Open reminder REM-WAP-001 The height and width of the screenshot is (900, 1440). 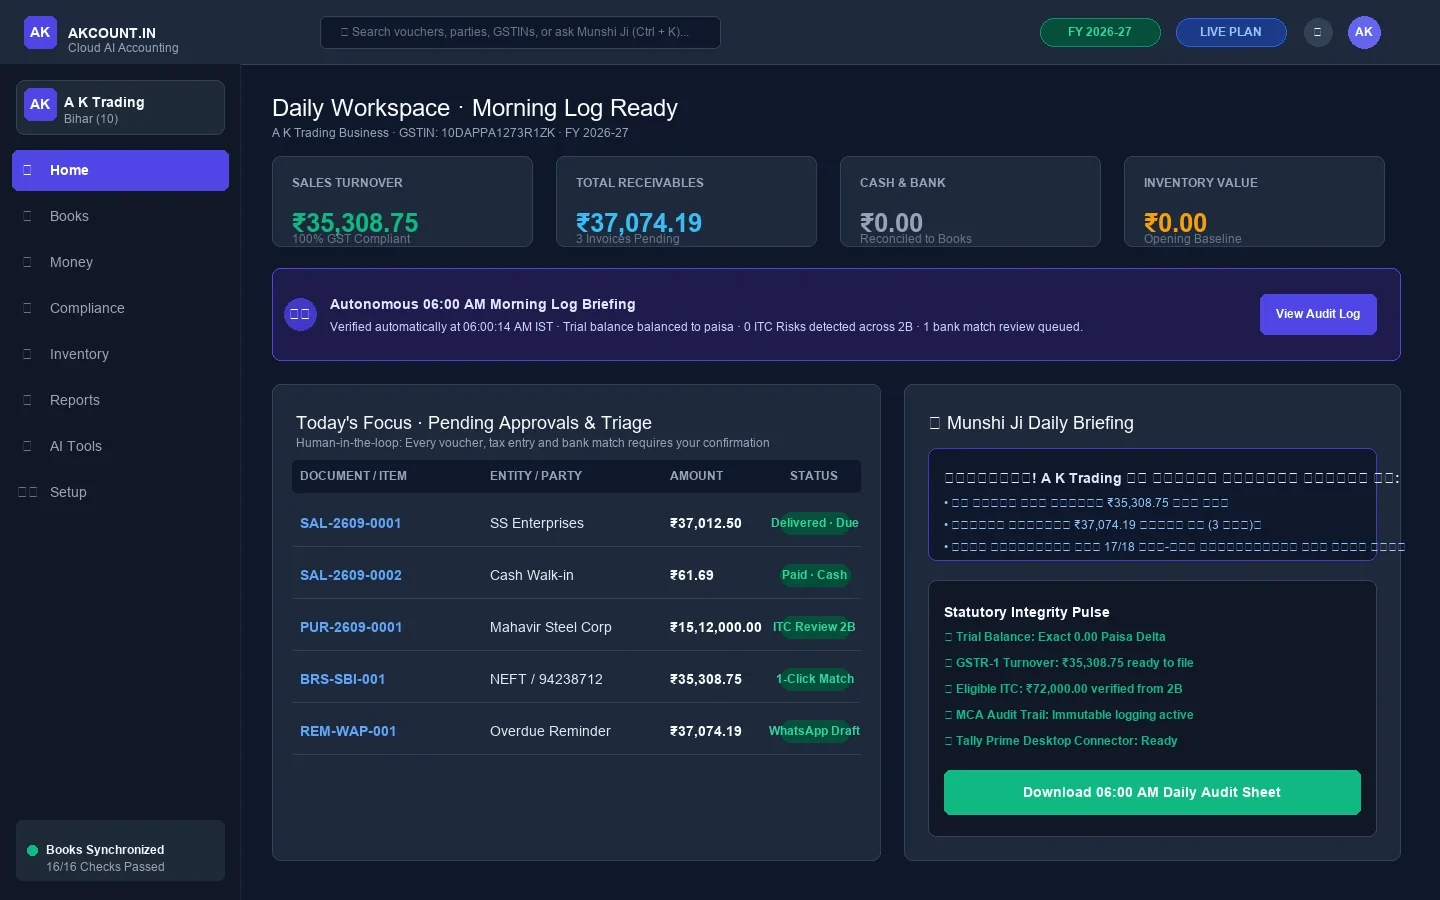(348, 731)
